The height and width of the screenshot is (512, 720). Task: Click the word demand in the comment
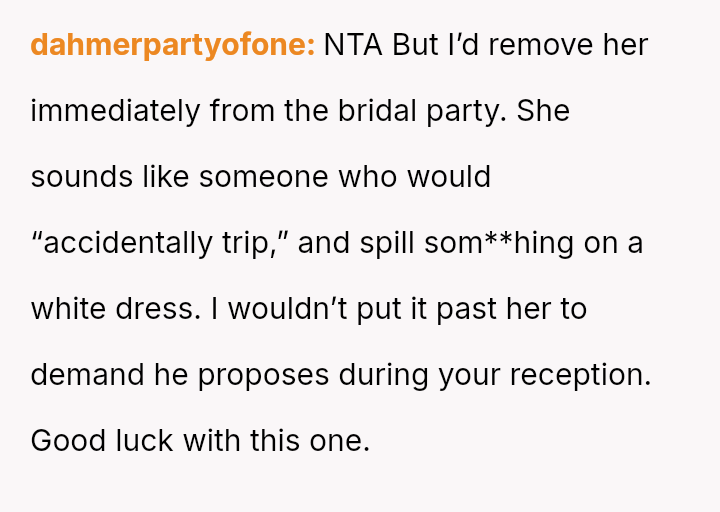pos(87,375)
